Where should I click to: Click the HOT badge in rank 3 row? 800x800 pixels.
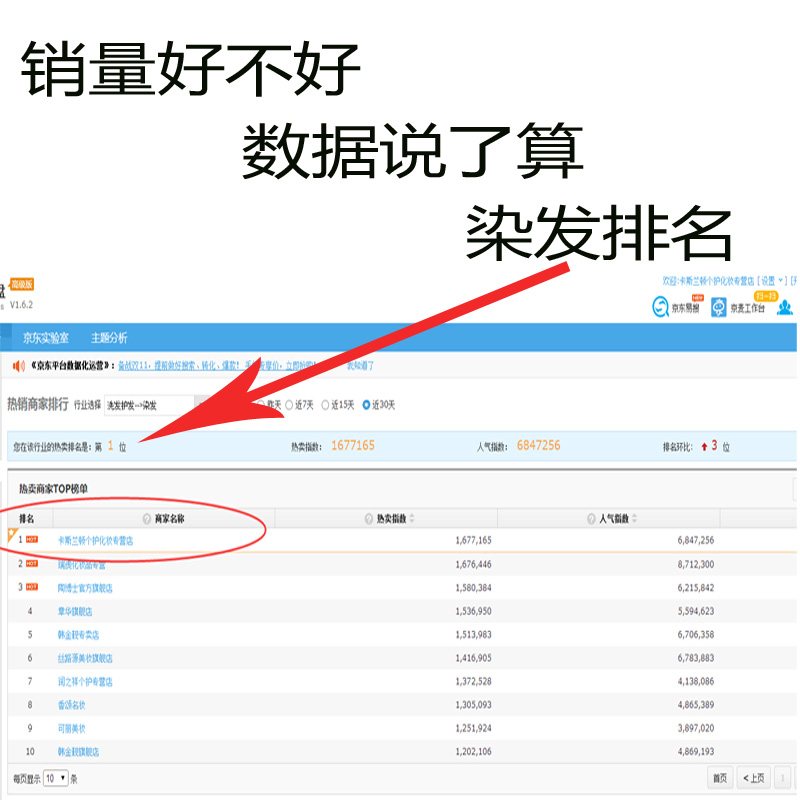tap(32, 587)
